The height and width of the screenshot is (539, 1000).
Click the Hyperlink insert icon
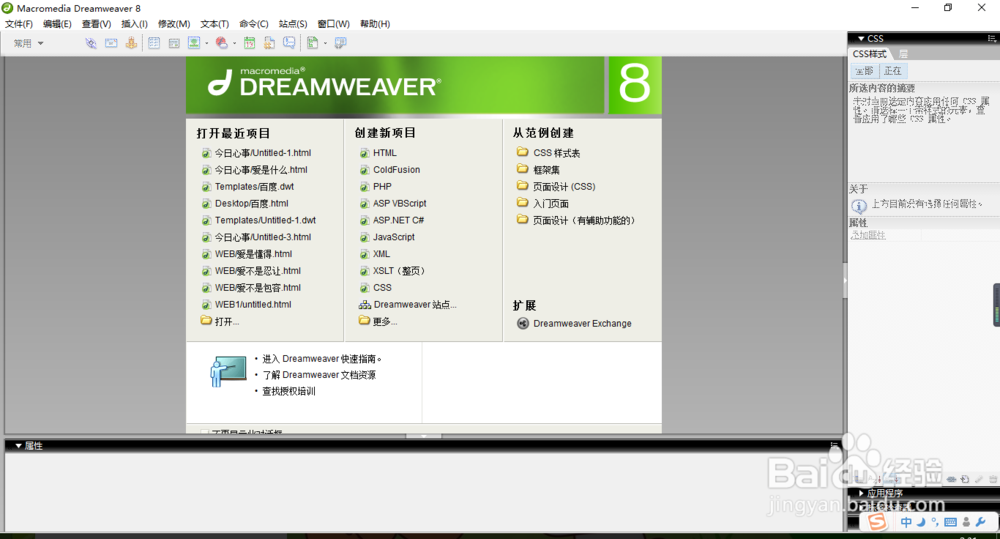[x=91, y=43]
